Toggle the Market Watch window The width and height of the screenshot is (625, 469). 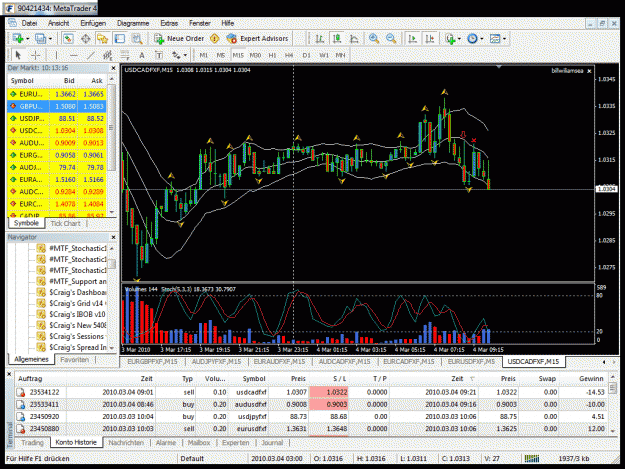(68, 39)
